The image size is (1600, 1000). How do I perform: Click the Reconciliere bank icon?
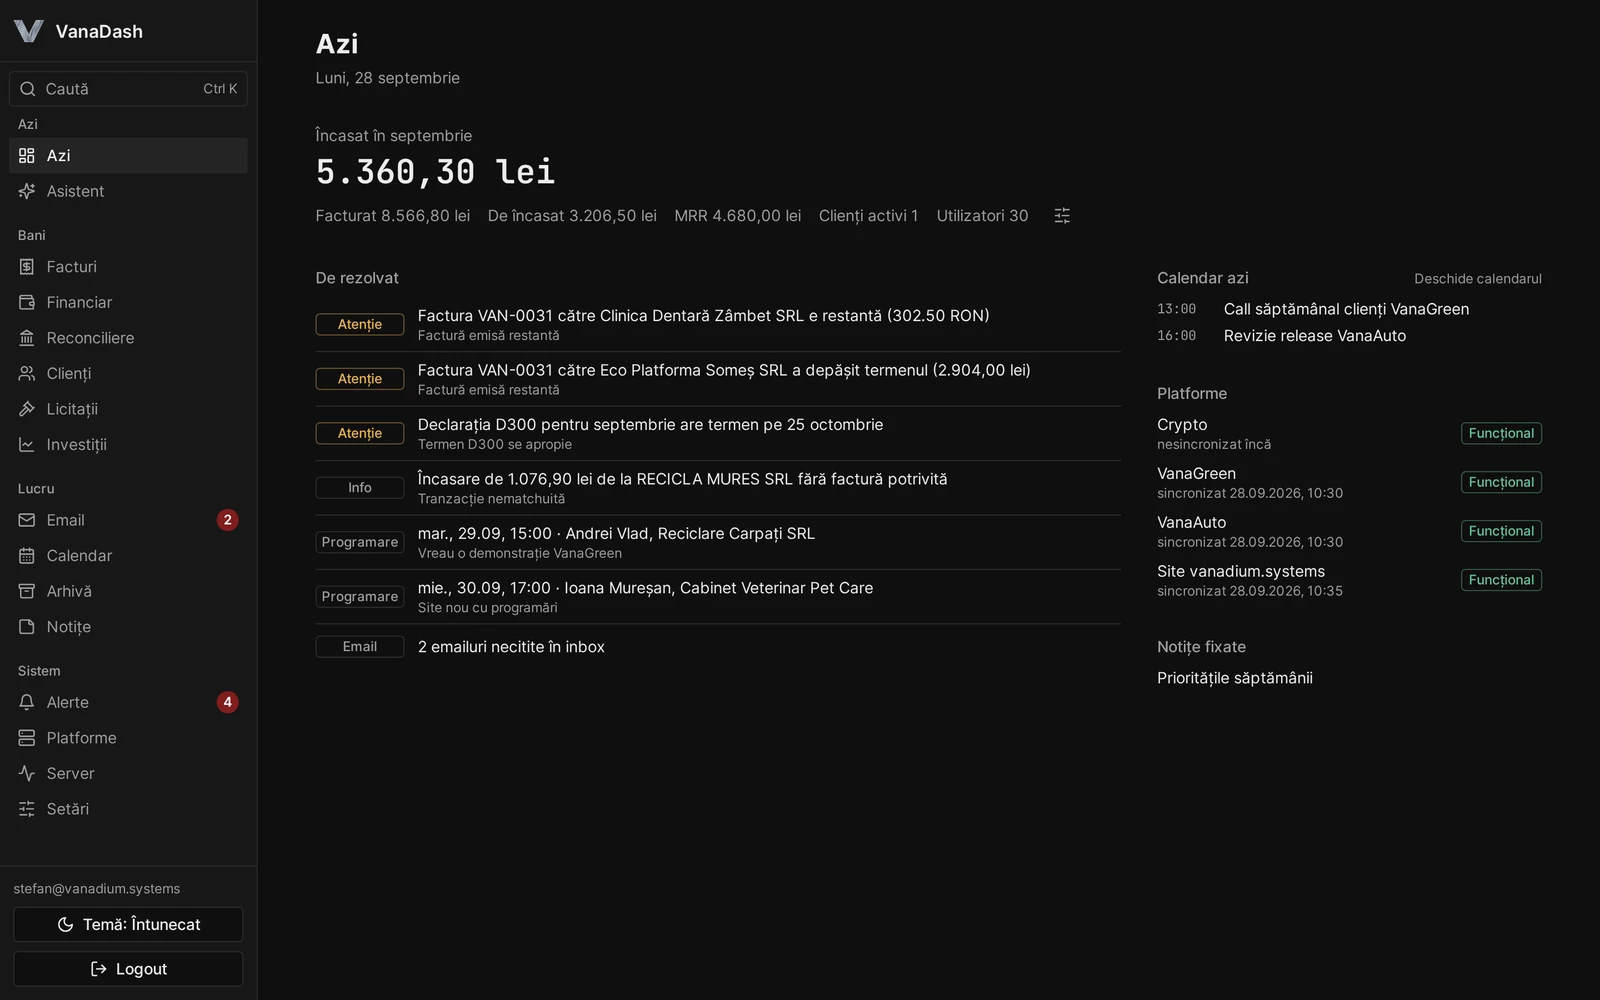27,338
